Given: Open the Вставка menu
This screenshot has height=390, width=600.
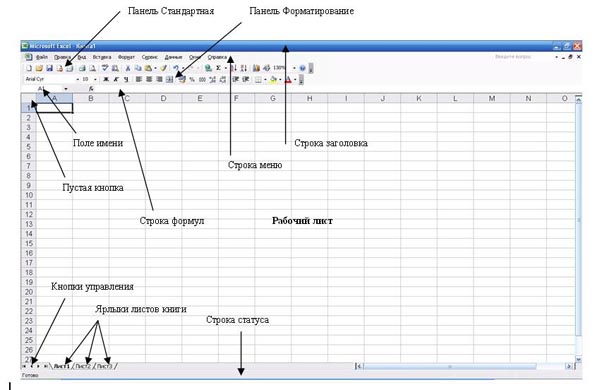Looking at the screenshot, I should (102, 57).
